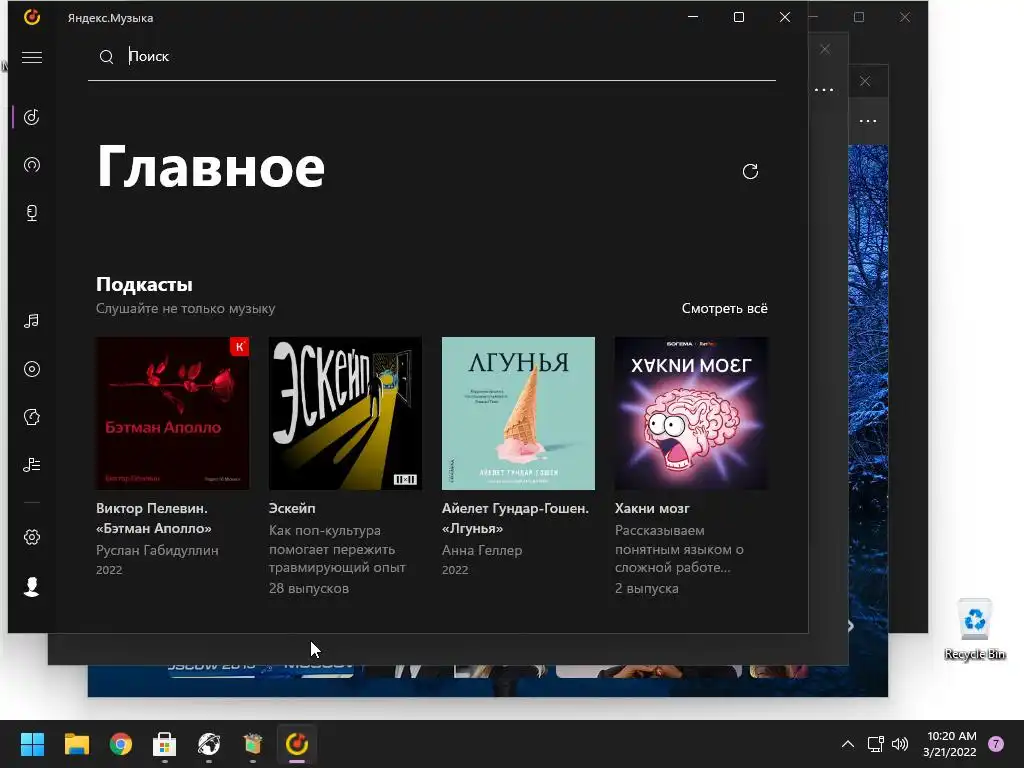Open volume speaker tray icon

[900, 744]
